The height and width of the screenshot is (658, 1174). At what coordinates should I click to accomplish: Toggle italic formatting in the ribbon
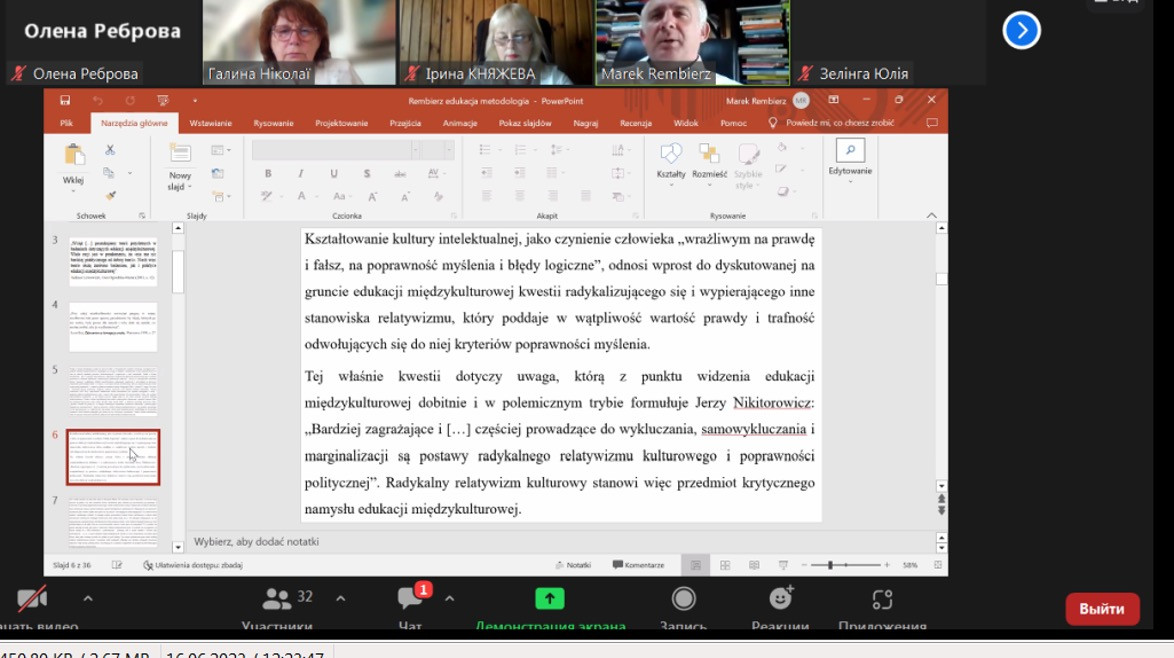pos(301,174)
